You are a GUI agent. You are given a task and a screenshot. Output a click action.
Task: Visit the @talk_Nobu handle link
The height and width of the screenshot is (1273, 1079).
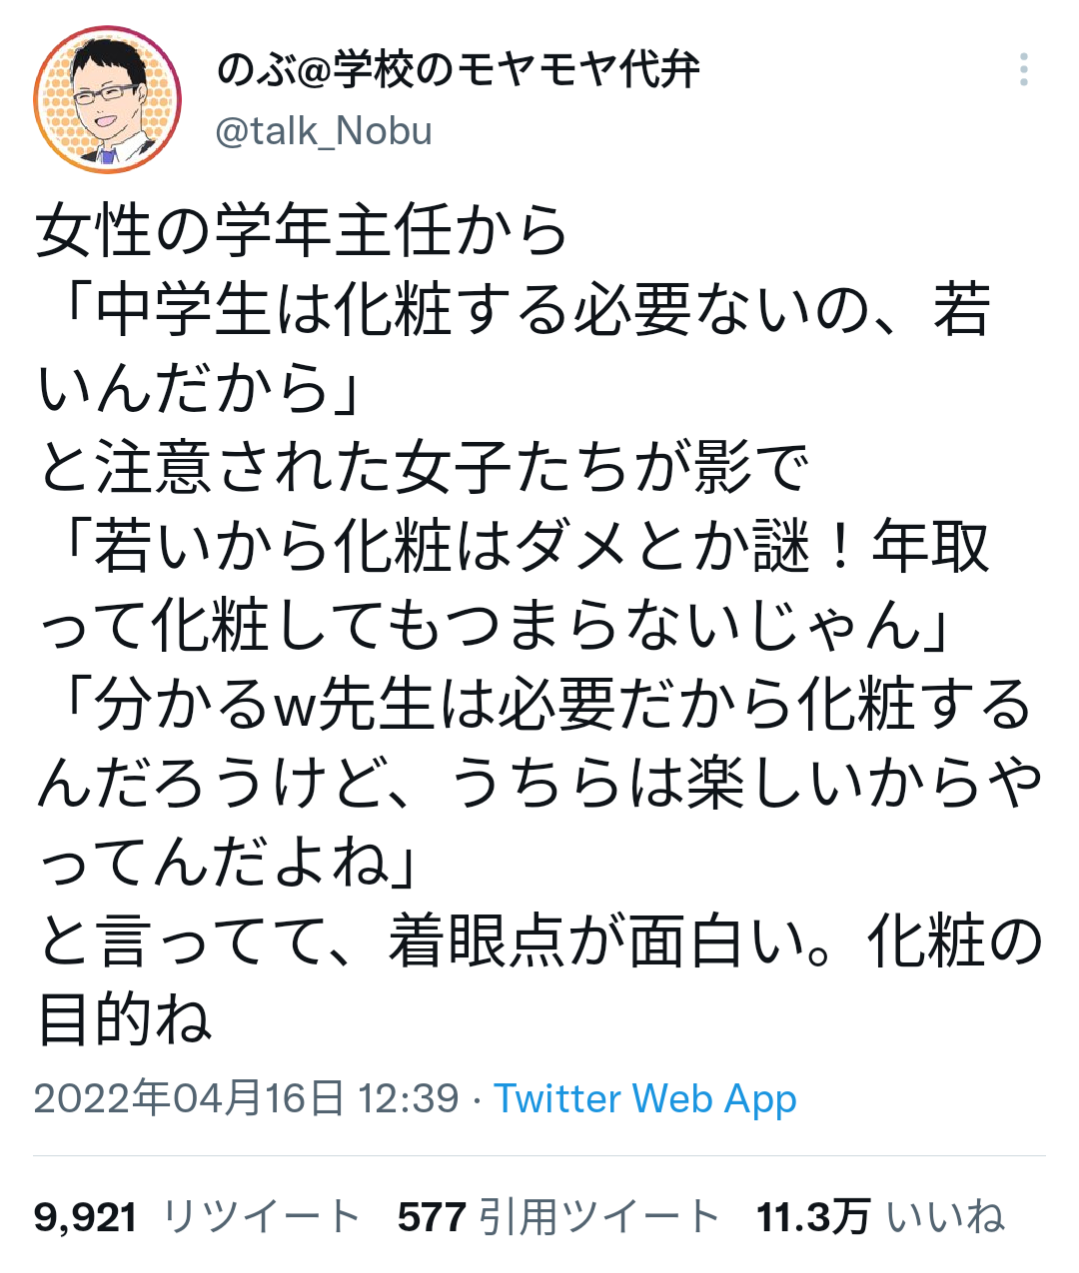click(324, 131)
